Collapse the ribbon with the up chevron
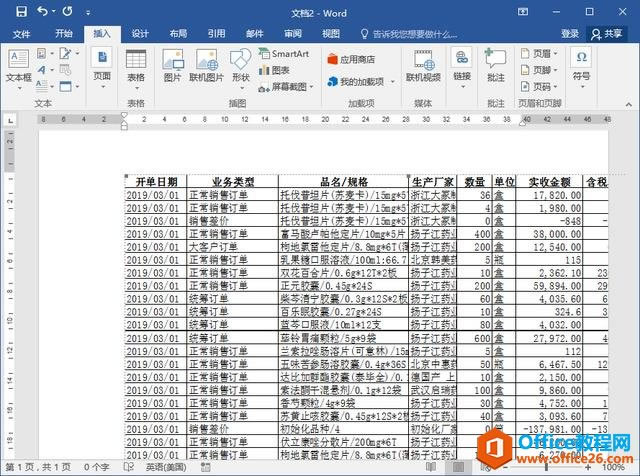This screenshot has height=476, width=640. click(x=629, y=105)
